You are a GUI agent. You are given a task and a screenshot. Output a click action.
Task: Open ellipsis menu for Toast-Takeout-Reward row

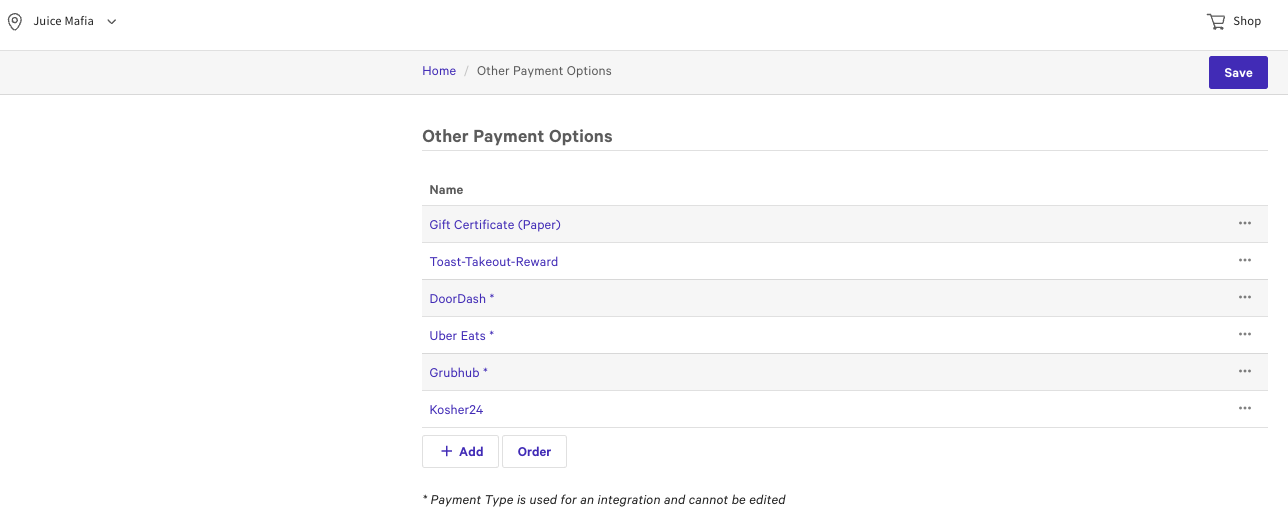point(1244,261)
